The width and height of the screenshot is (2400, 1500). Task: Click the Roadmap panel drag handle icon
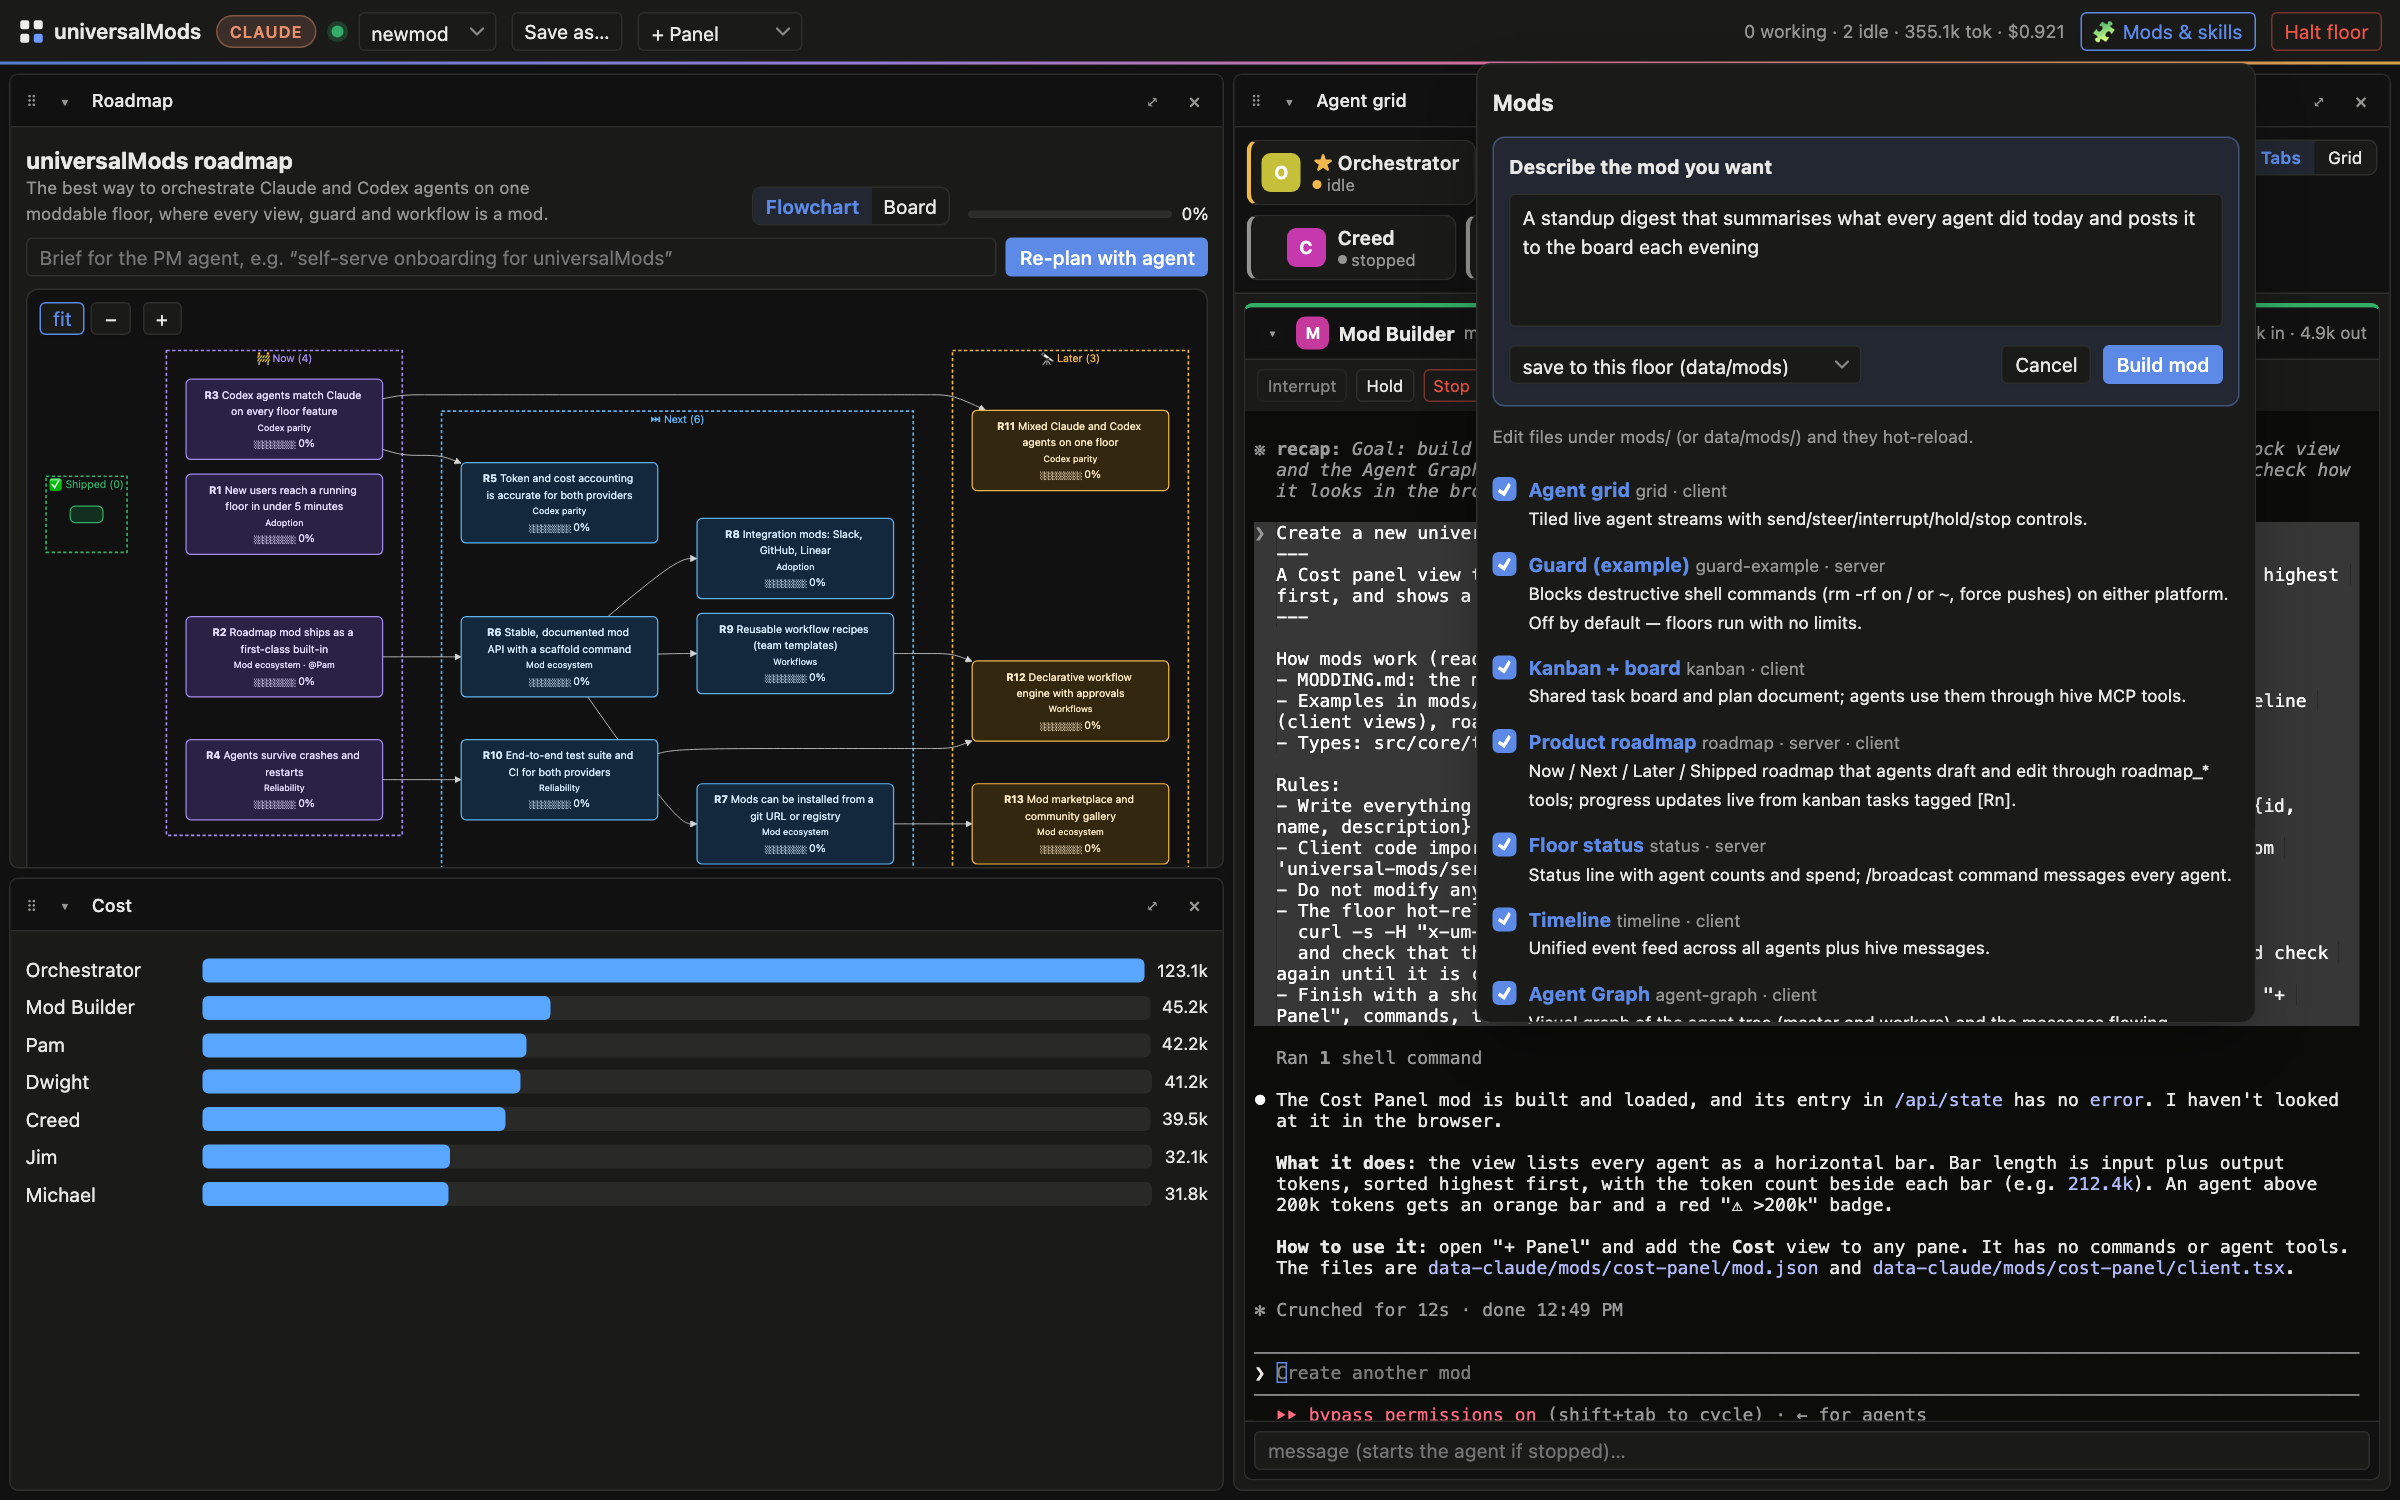[32, 101]
